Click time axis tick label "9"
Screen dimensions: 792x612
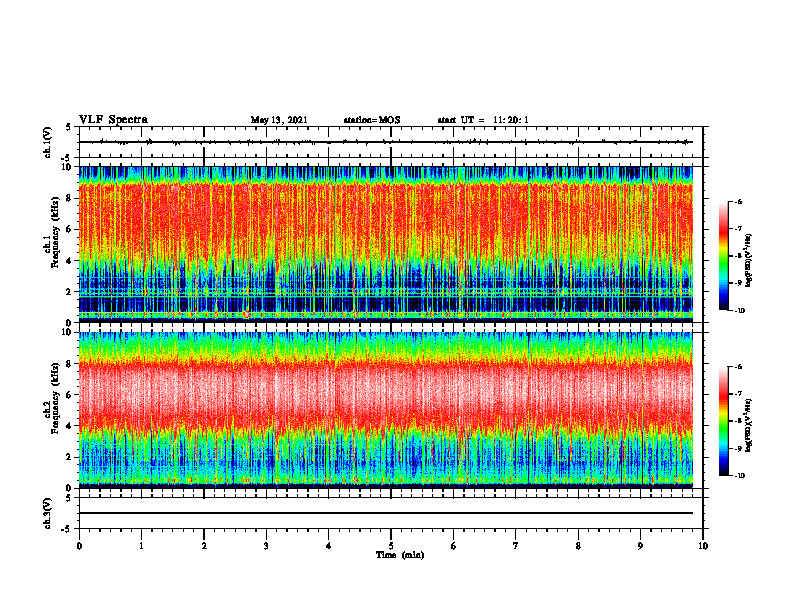click(640, 546)
